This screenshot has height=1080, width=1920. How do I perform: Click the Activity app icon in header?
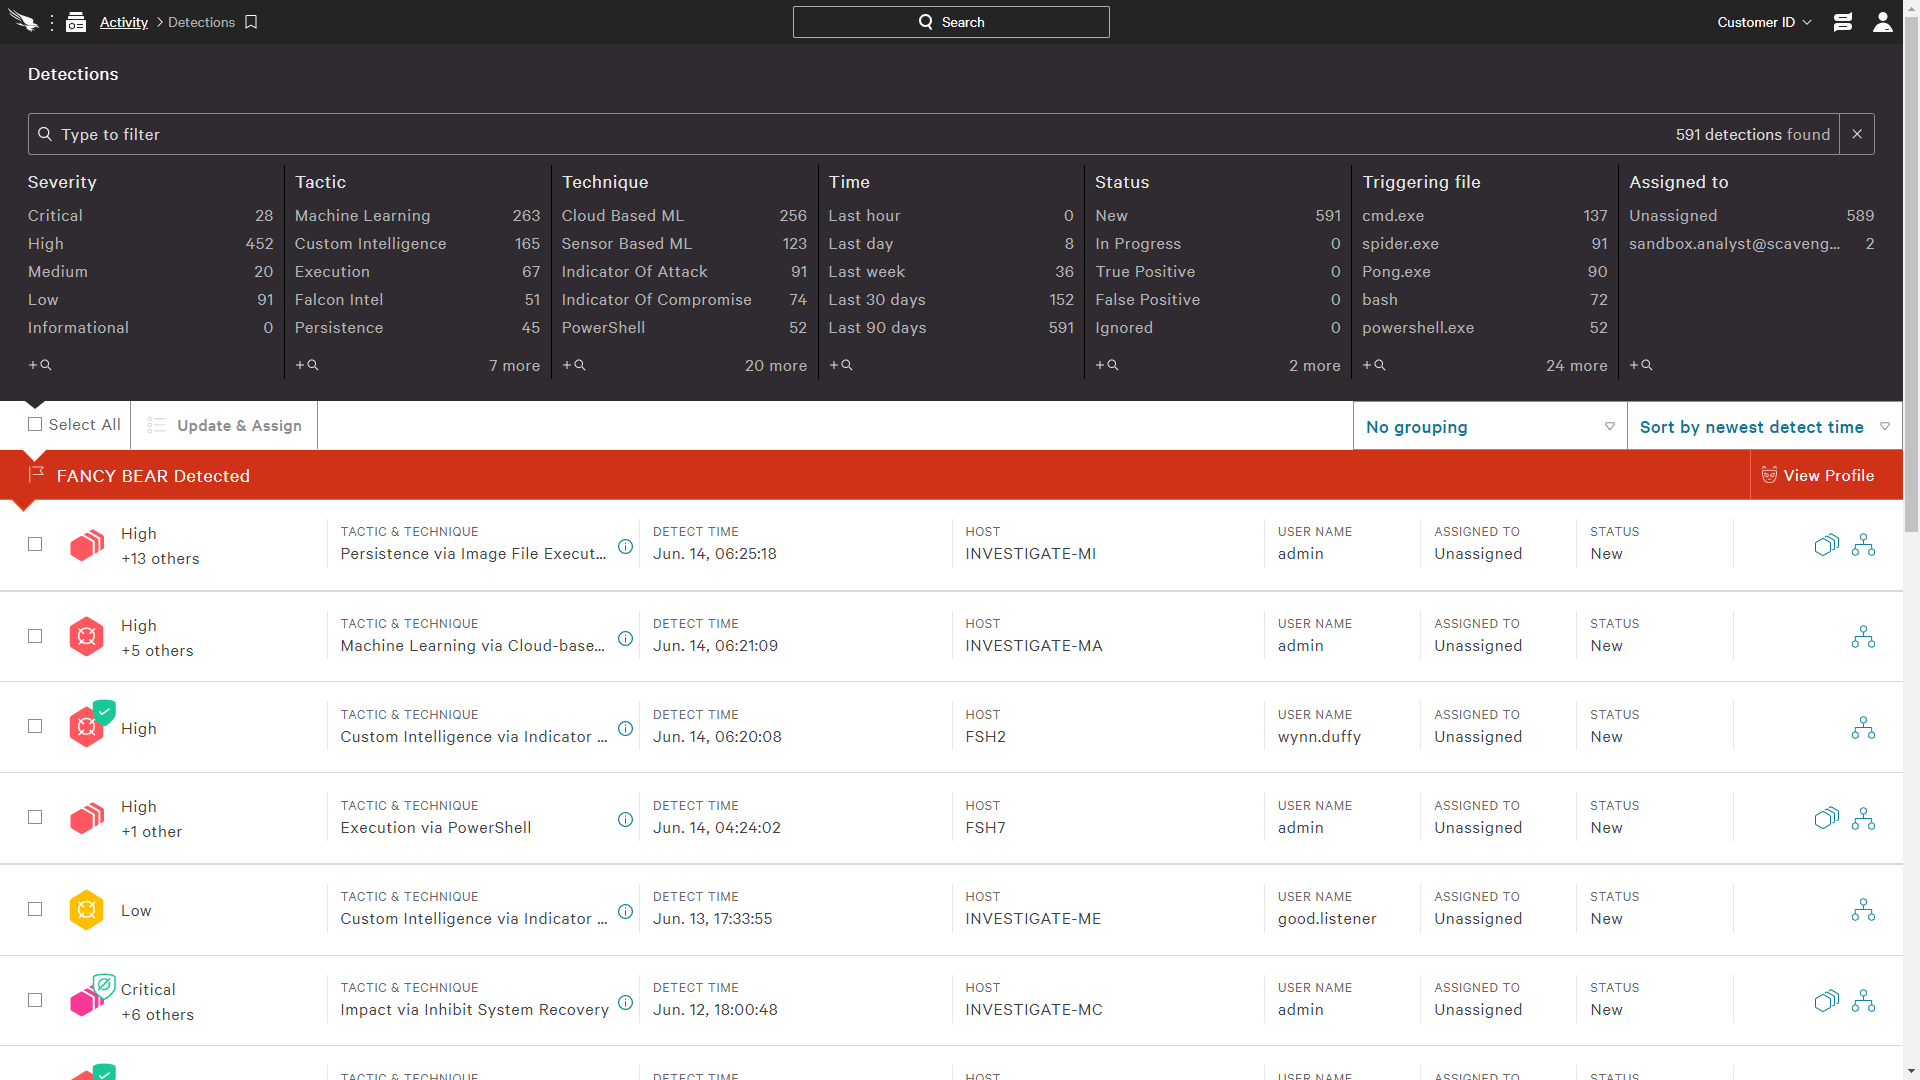coord(76,22)
